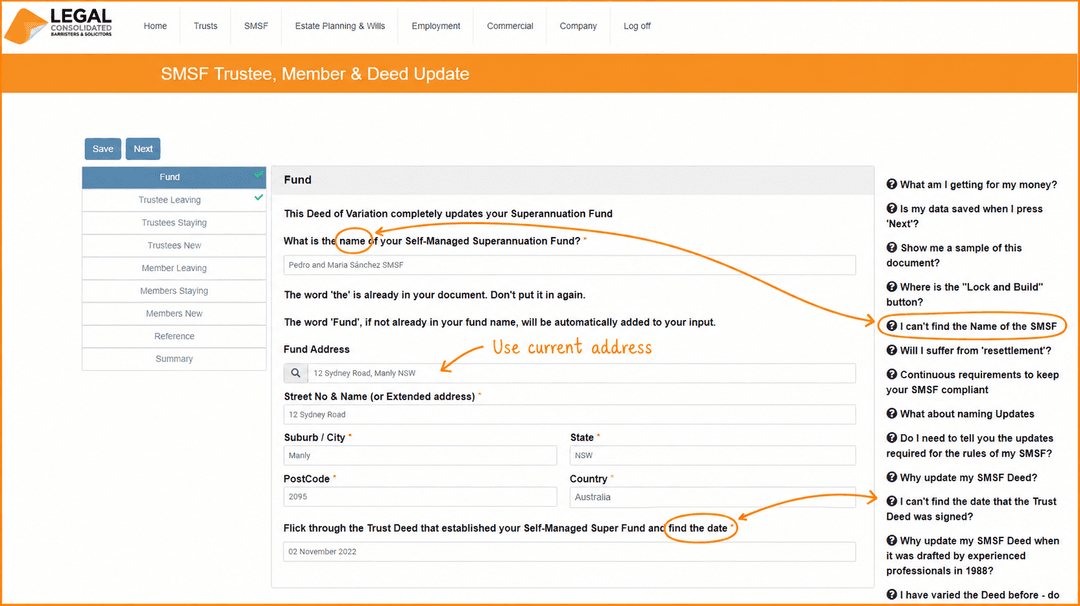This screenshot has width=1080, height=606.
Task: Go to Member Leaving step
Action: tap(174, 268)
